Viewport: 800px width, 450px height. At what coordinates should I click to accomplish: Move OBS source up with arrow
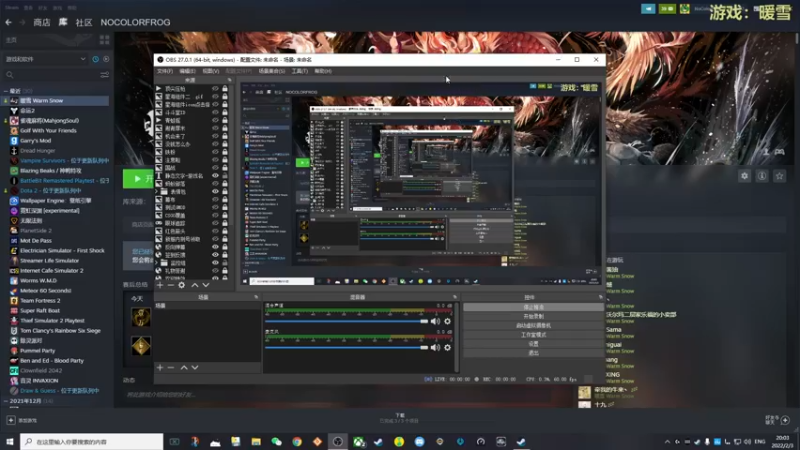pos(194,285)
